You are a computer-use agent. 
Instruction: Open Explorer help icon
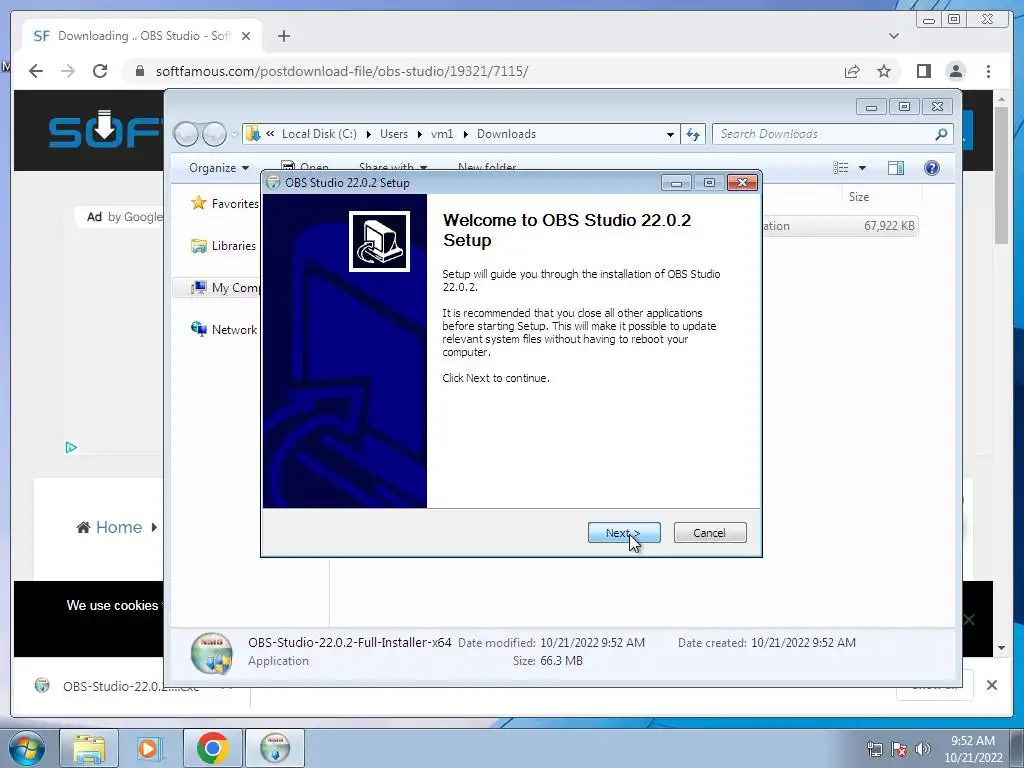[x=932, y=168]
